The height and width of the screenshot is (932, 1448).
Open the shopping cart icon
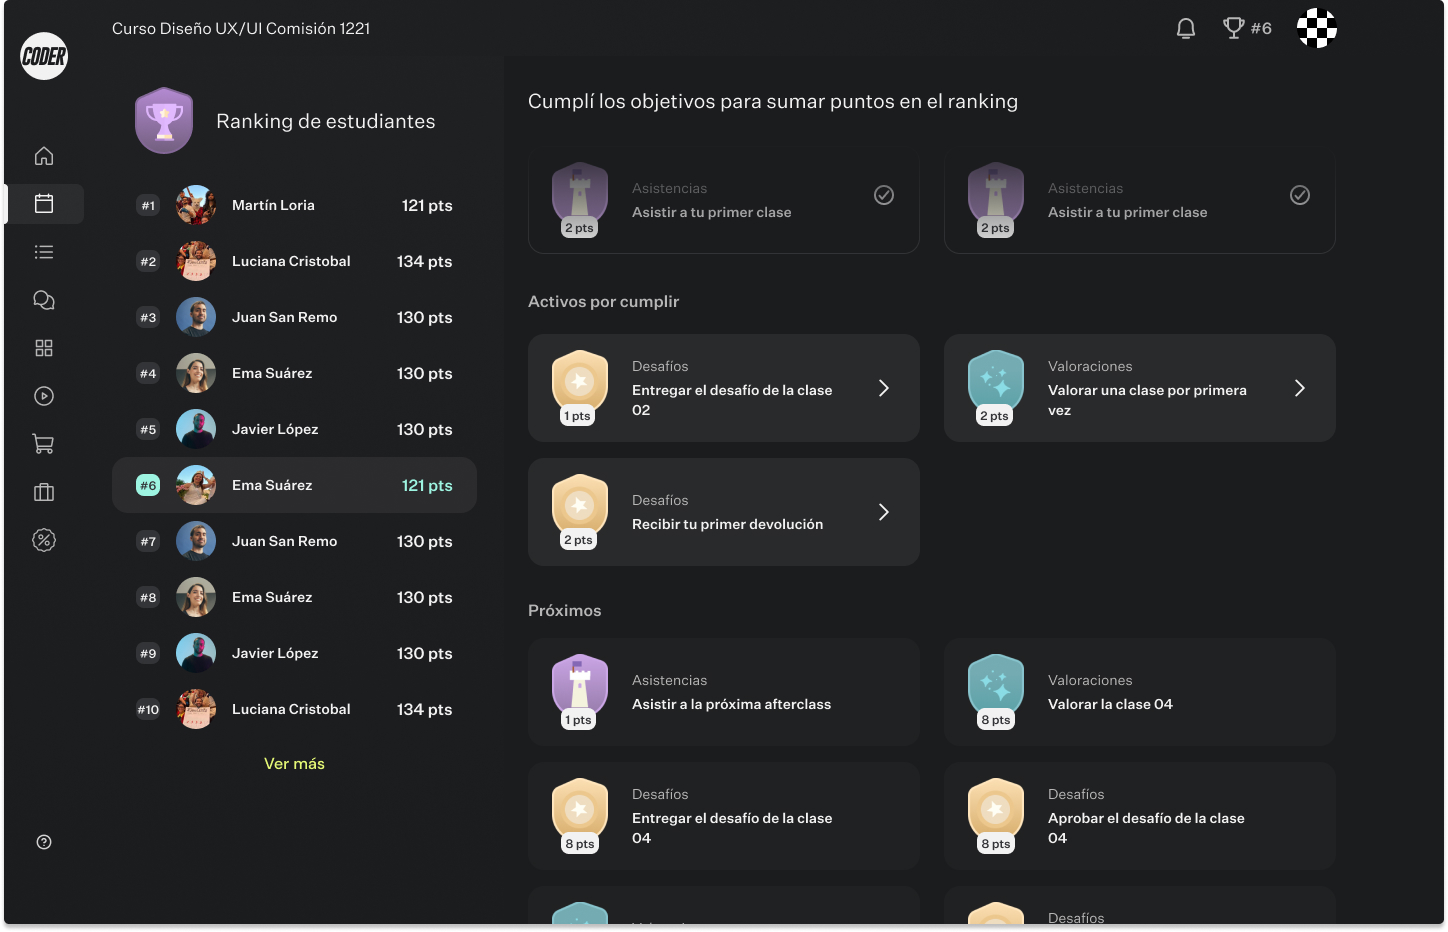click(x=44, y=444)
